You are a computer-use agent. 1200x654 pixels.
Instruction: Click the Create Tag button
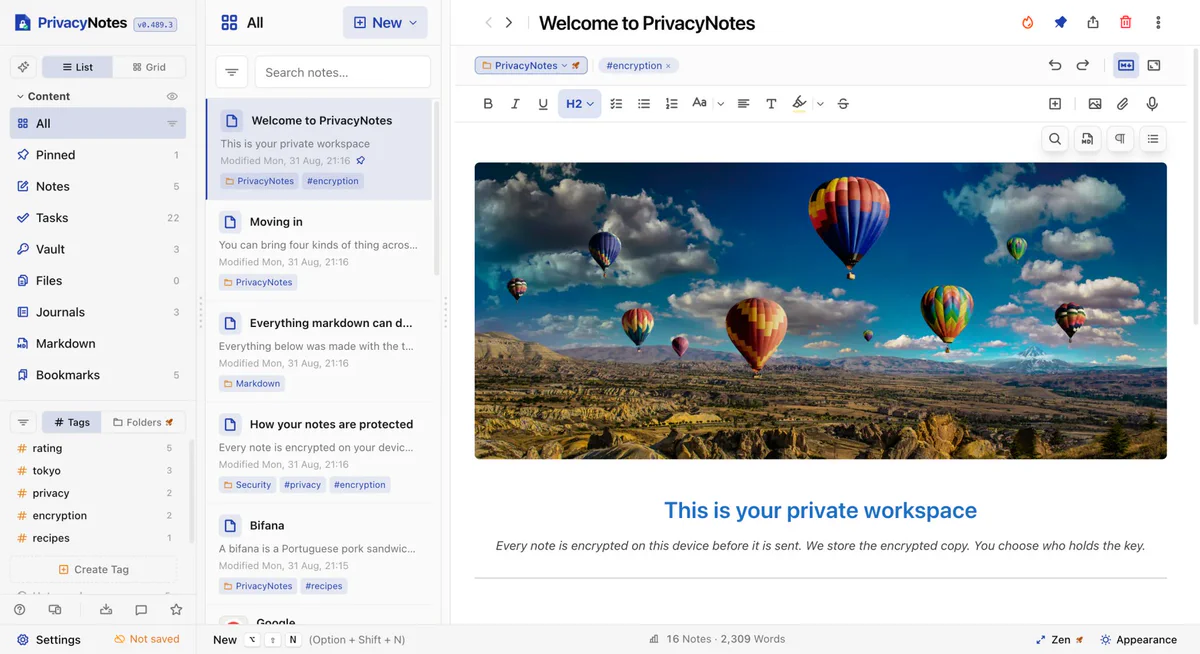coord(94,569)
